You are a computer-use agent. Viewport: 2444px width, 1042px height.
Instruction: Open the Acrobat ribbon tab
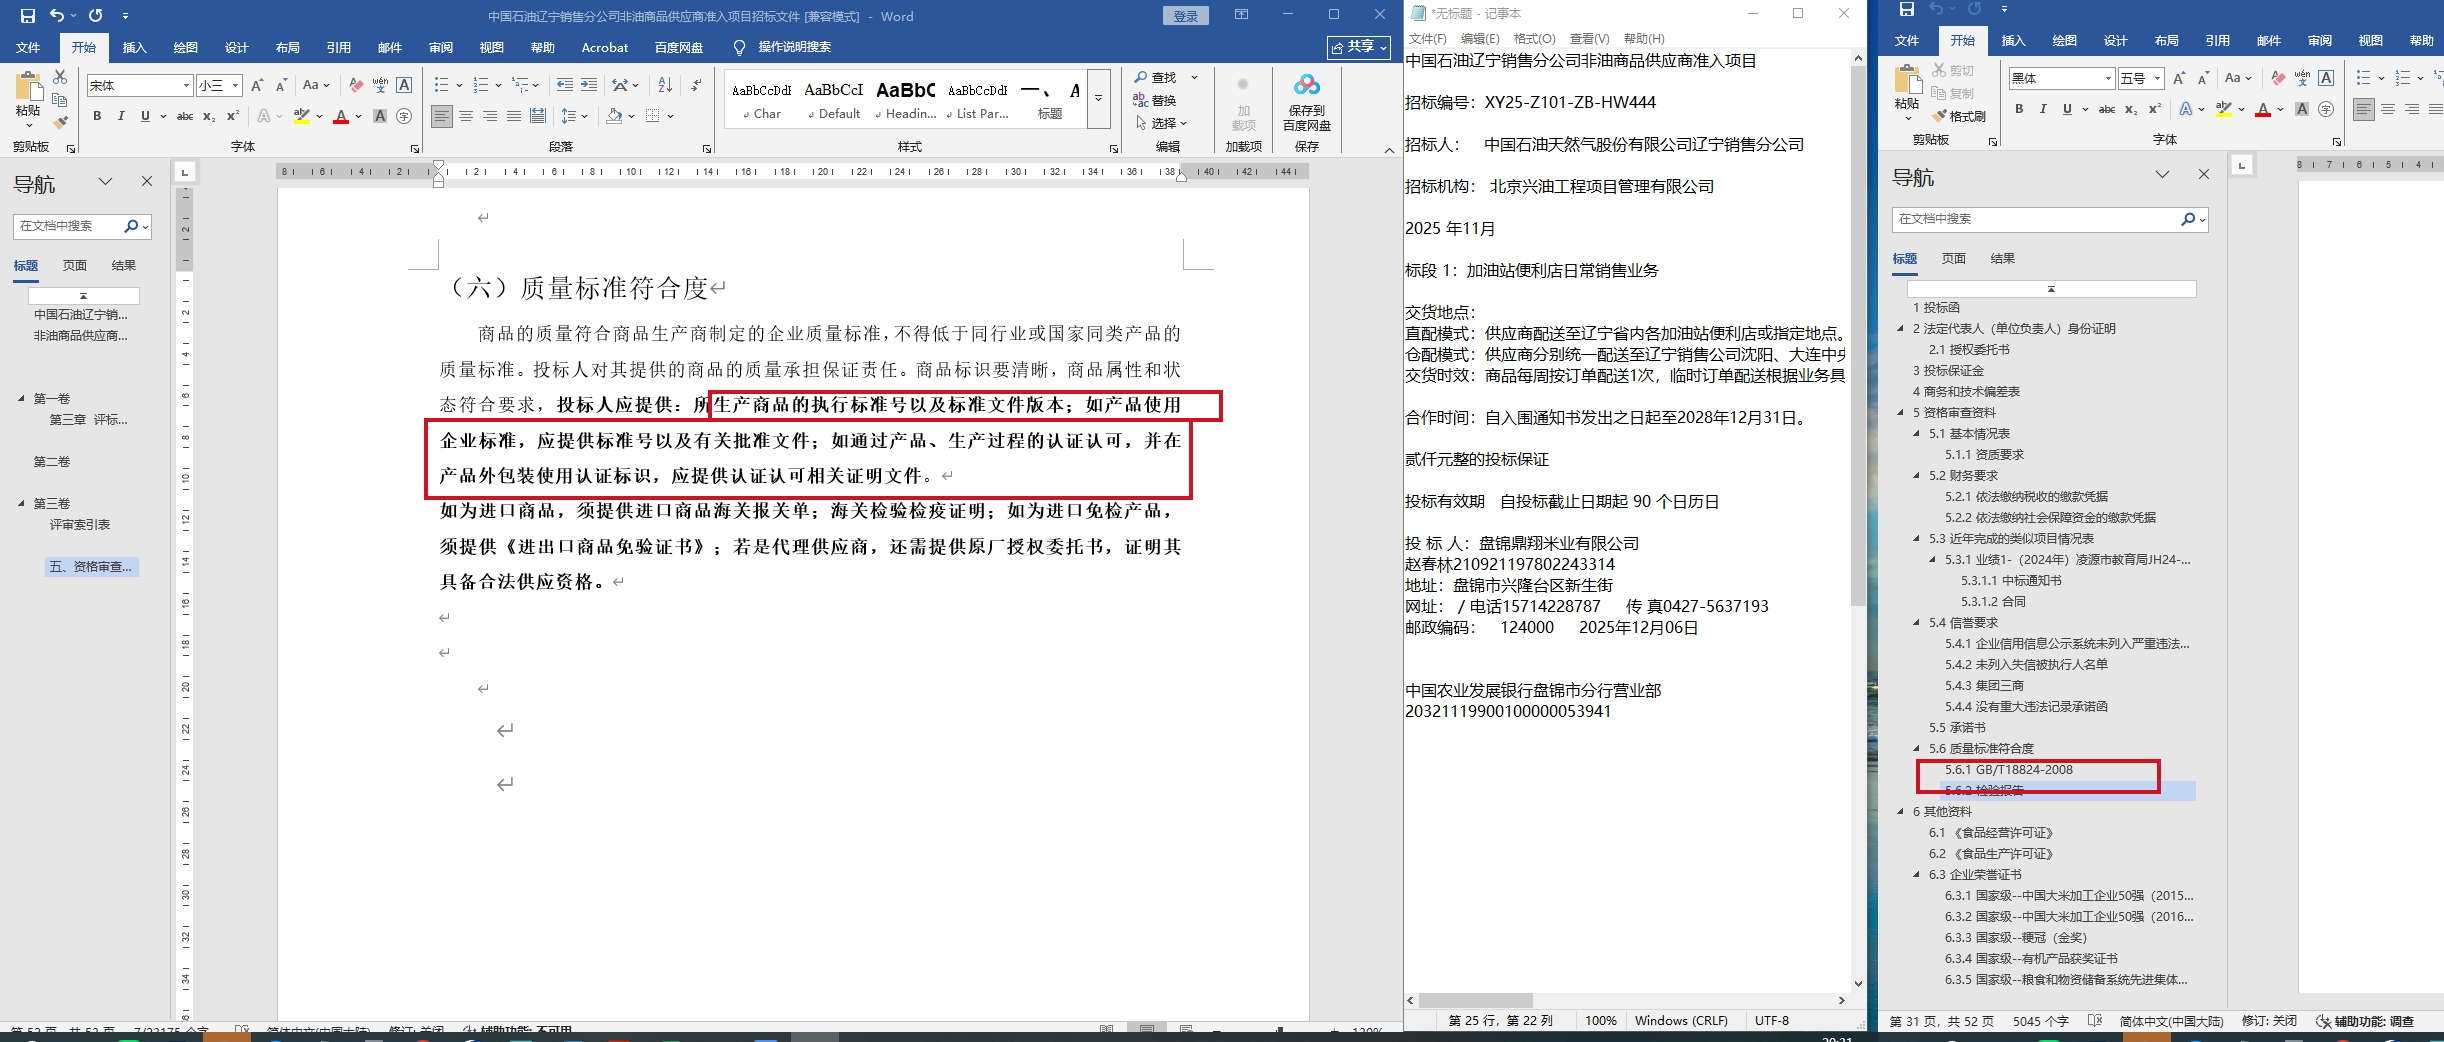click(x=604, y=47)
